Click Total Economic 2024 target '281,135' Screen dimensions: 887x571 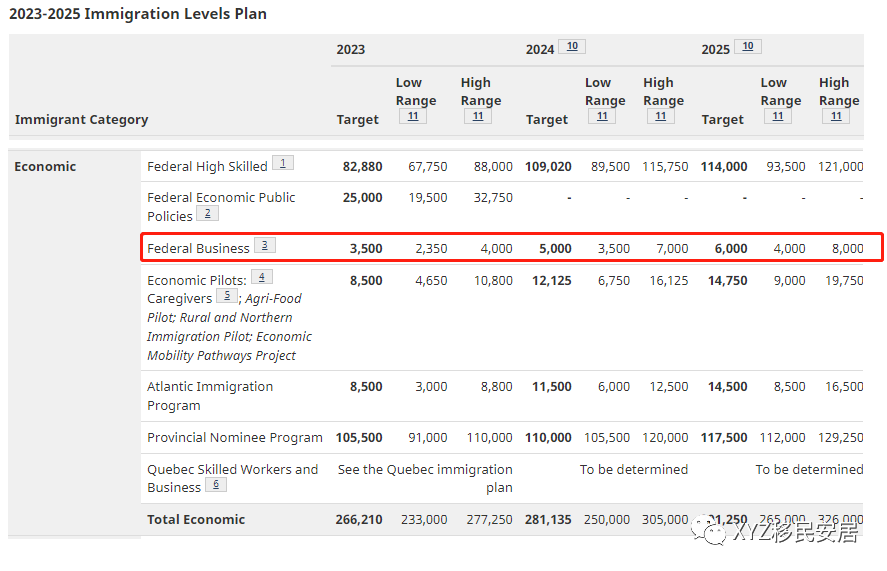point(548,520)
